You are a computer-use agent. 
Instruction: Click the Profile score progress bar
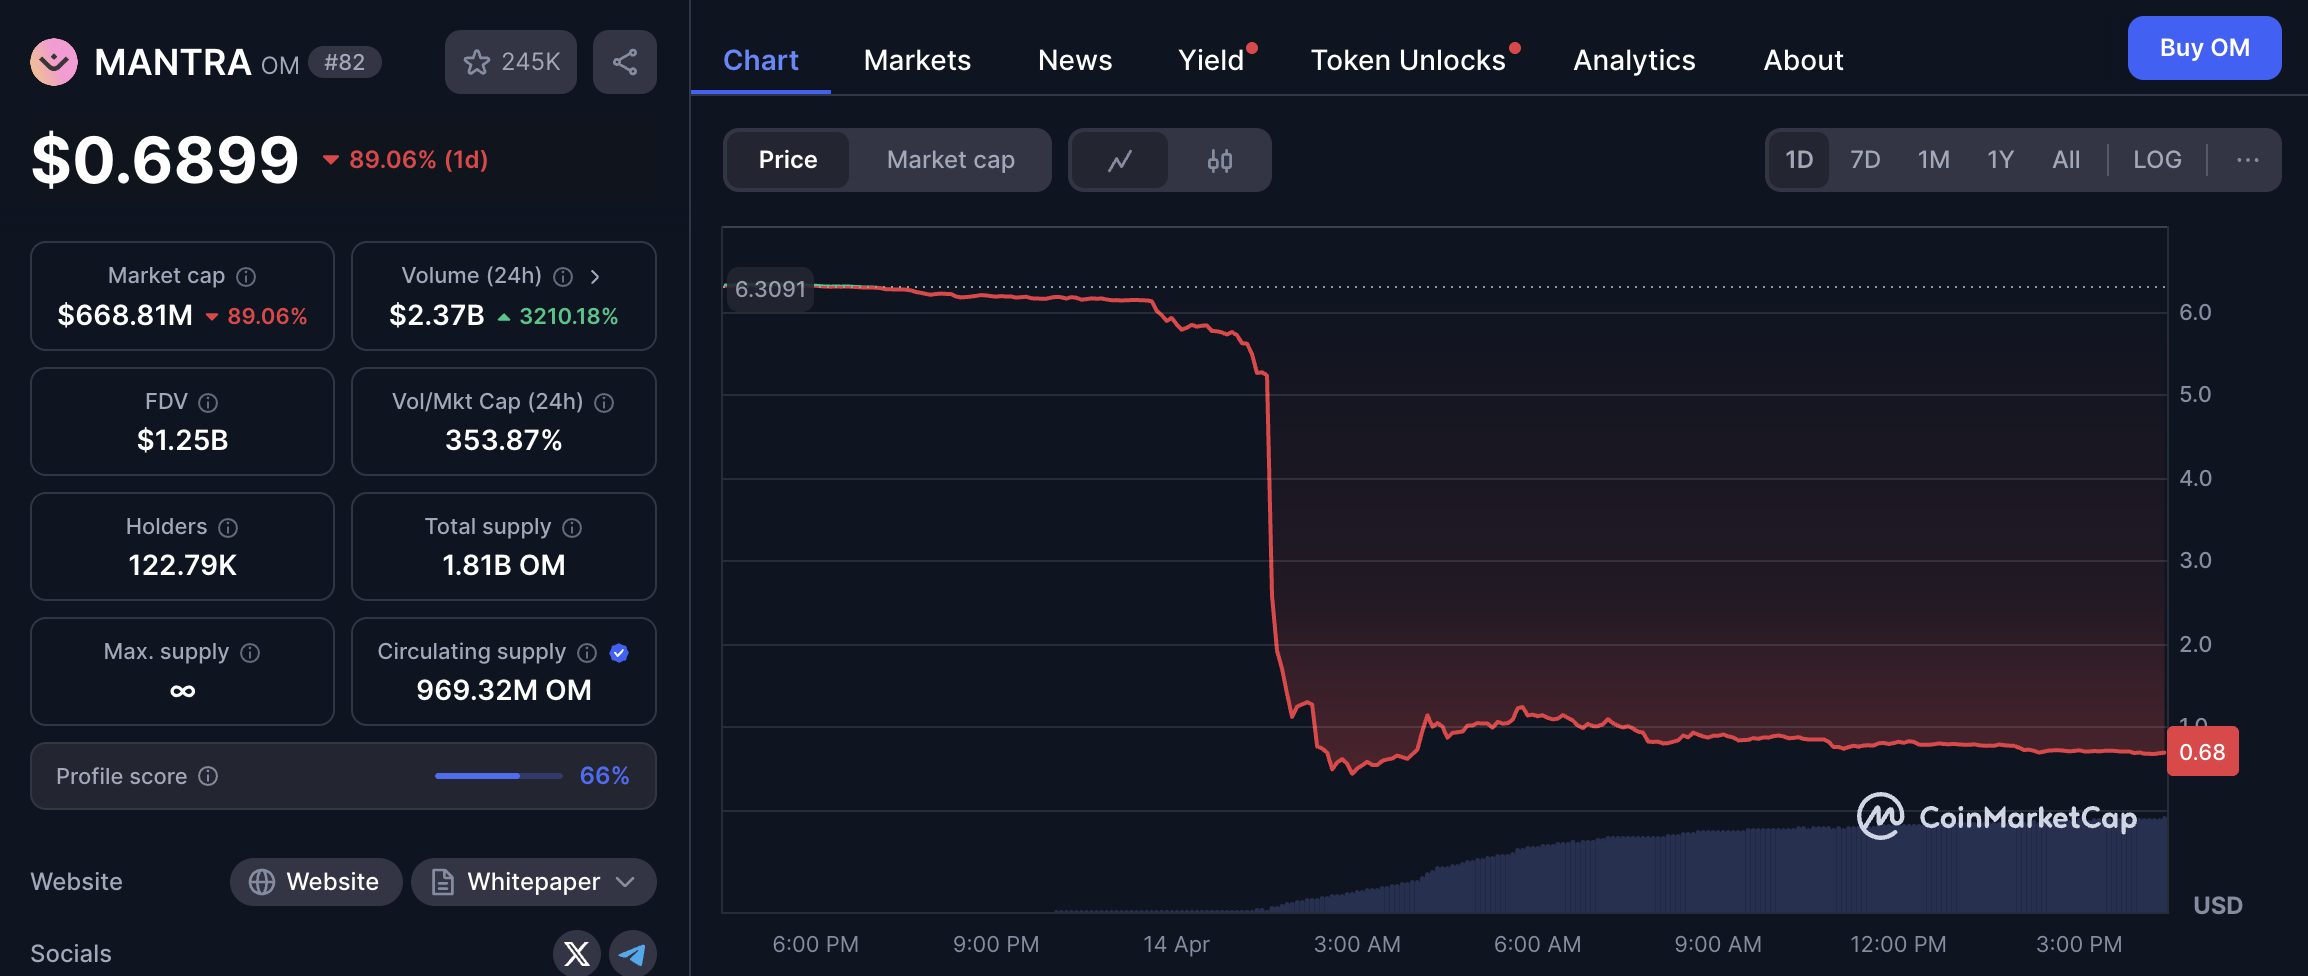tap(498, 776)
